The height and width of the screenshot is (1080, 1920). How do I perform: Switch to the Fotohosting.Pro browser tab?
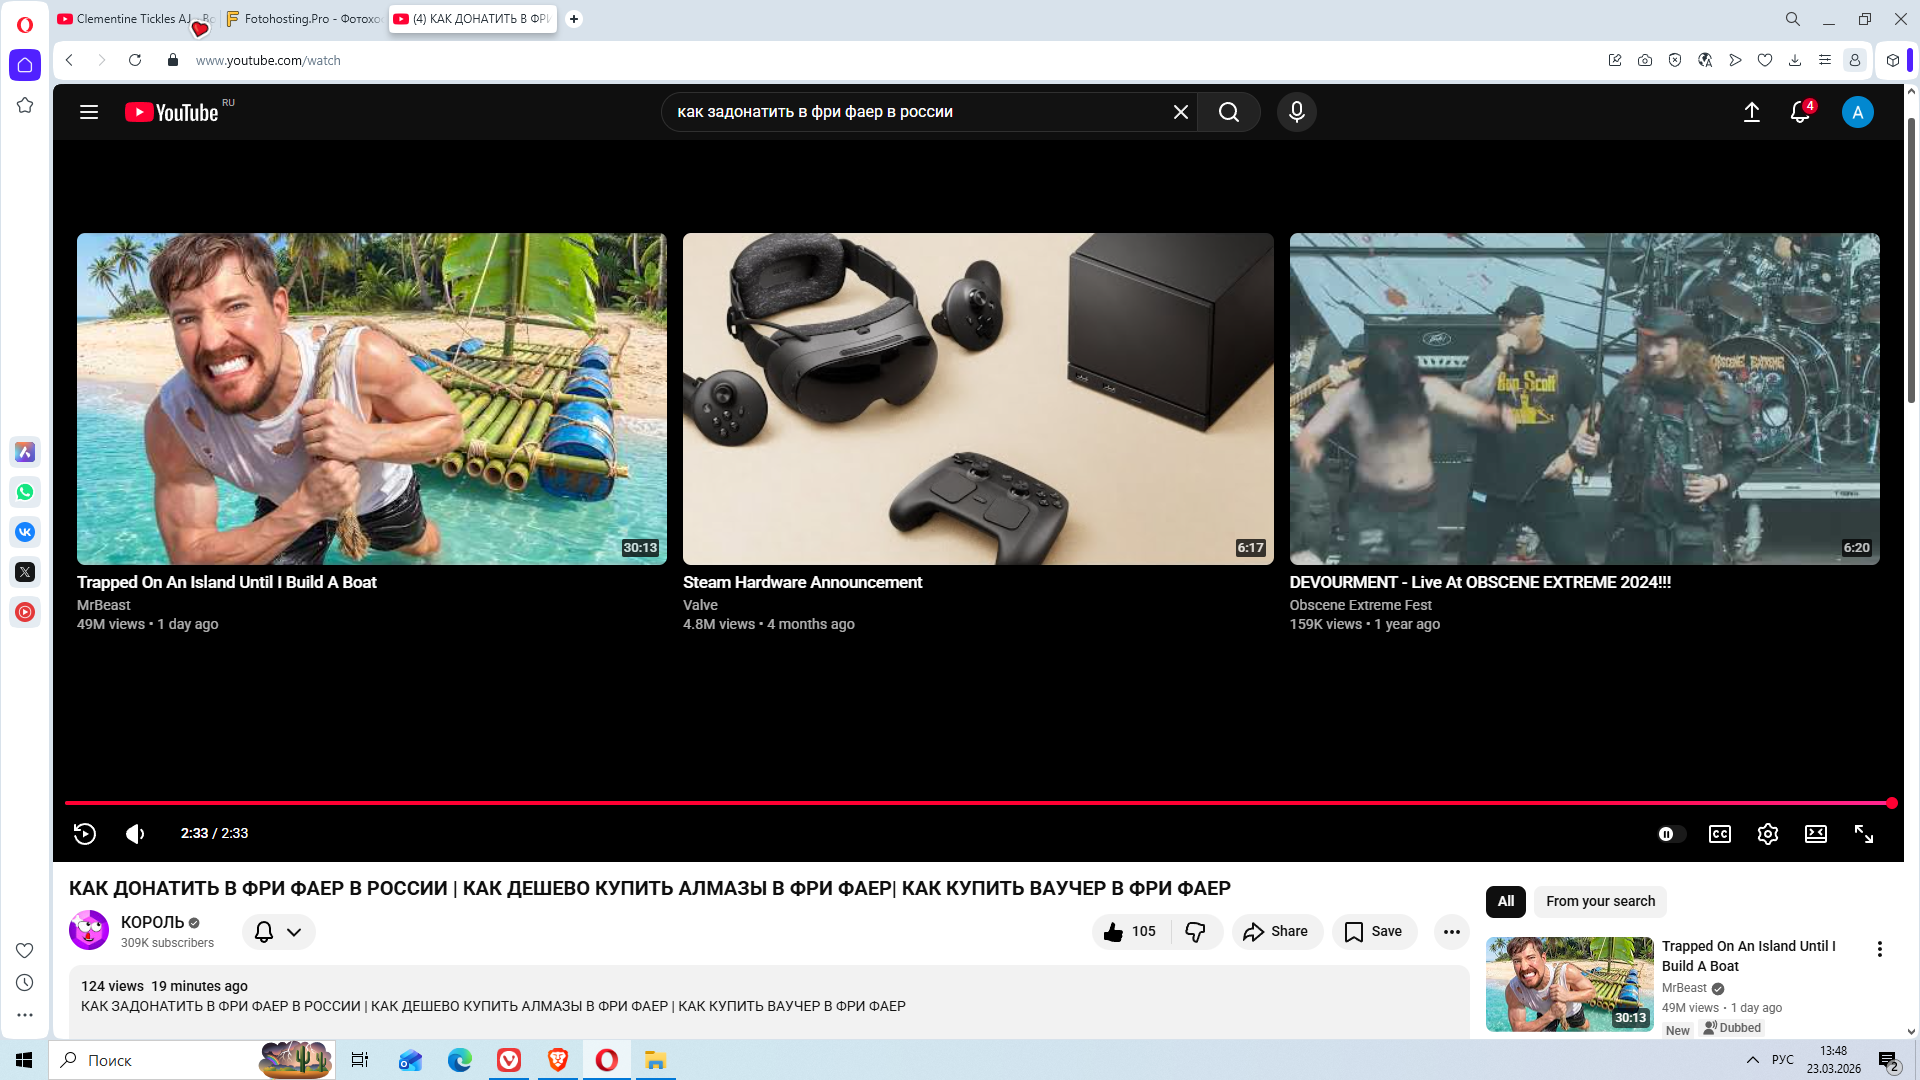(304, 19)
